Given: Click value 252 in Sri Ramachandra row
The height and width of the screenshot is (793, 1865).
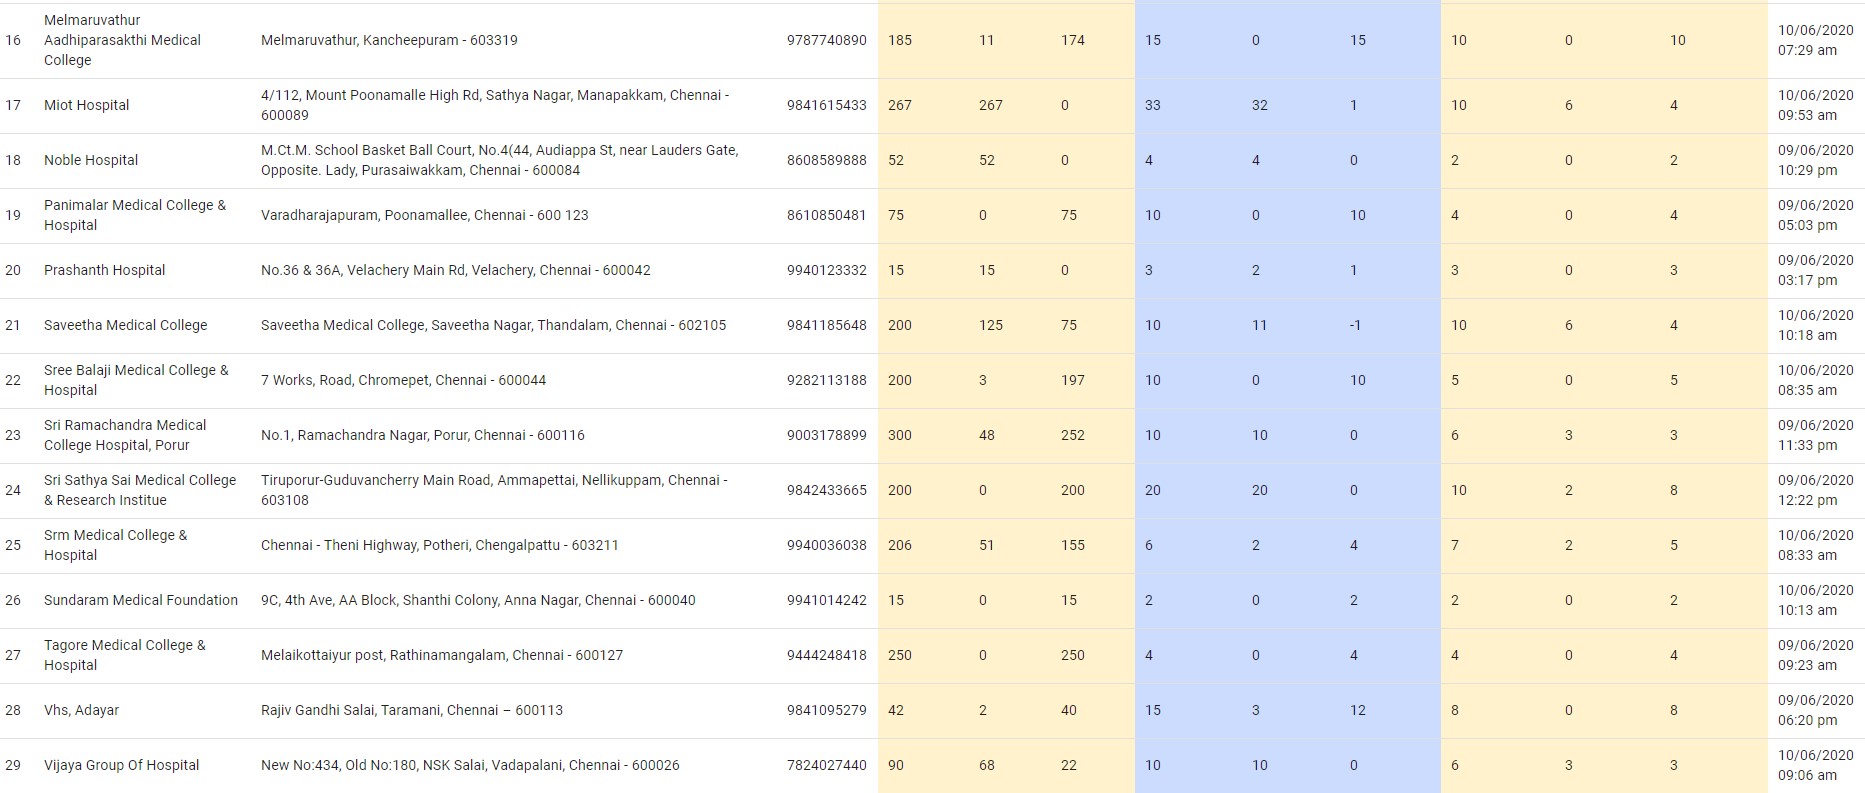Looking at the screenshot, I should click(x=1073, y=435).
